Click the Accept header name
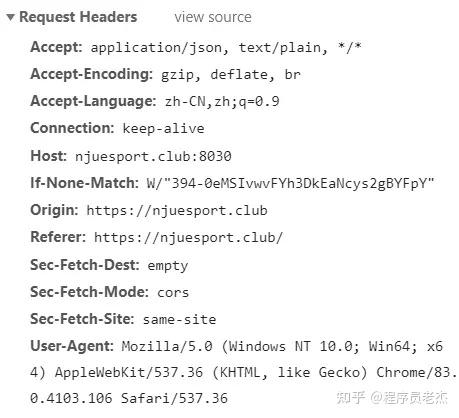Image resolution: width=459 pixels, height=418 pixels. pos(56,47)
